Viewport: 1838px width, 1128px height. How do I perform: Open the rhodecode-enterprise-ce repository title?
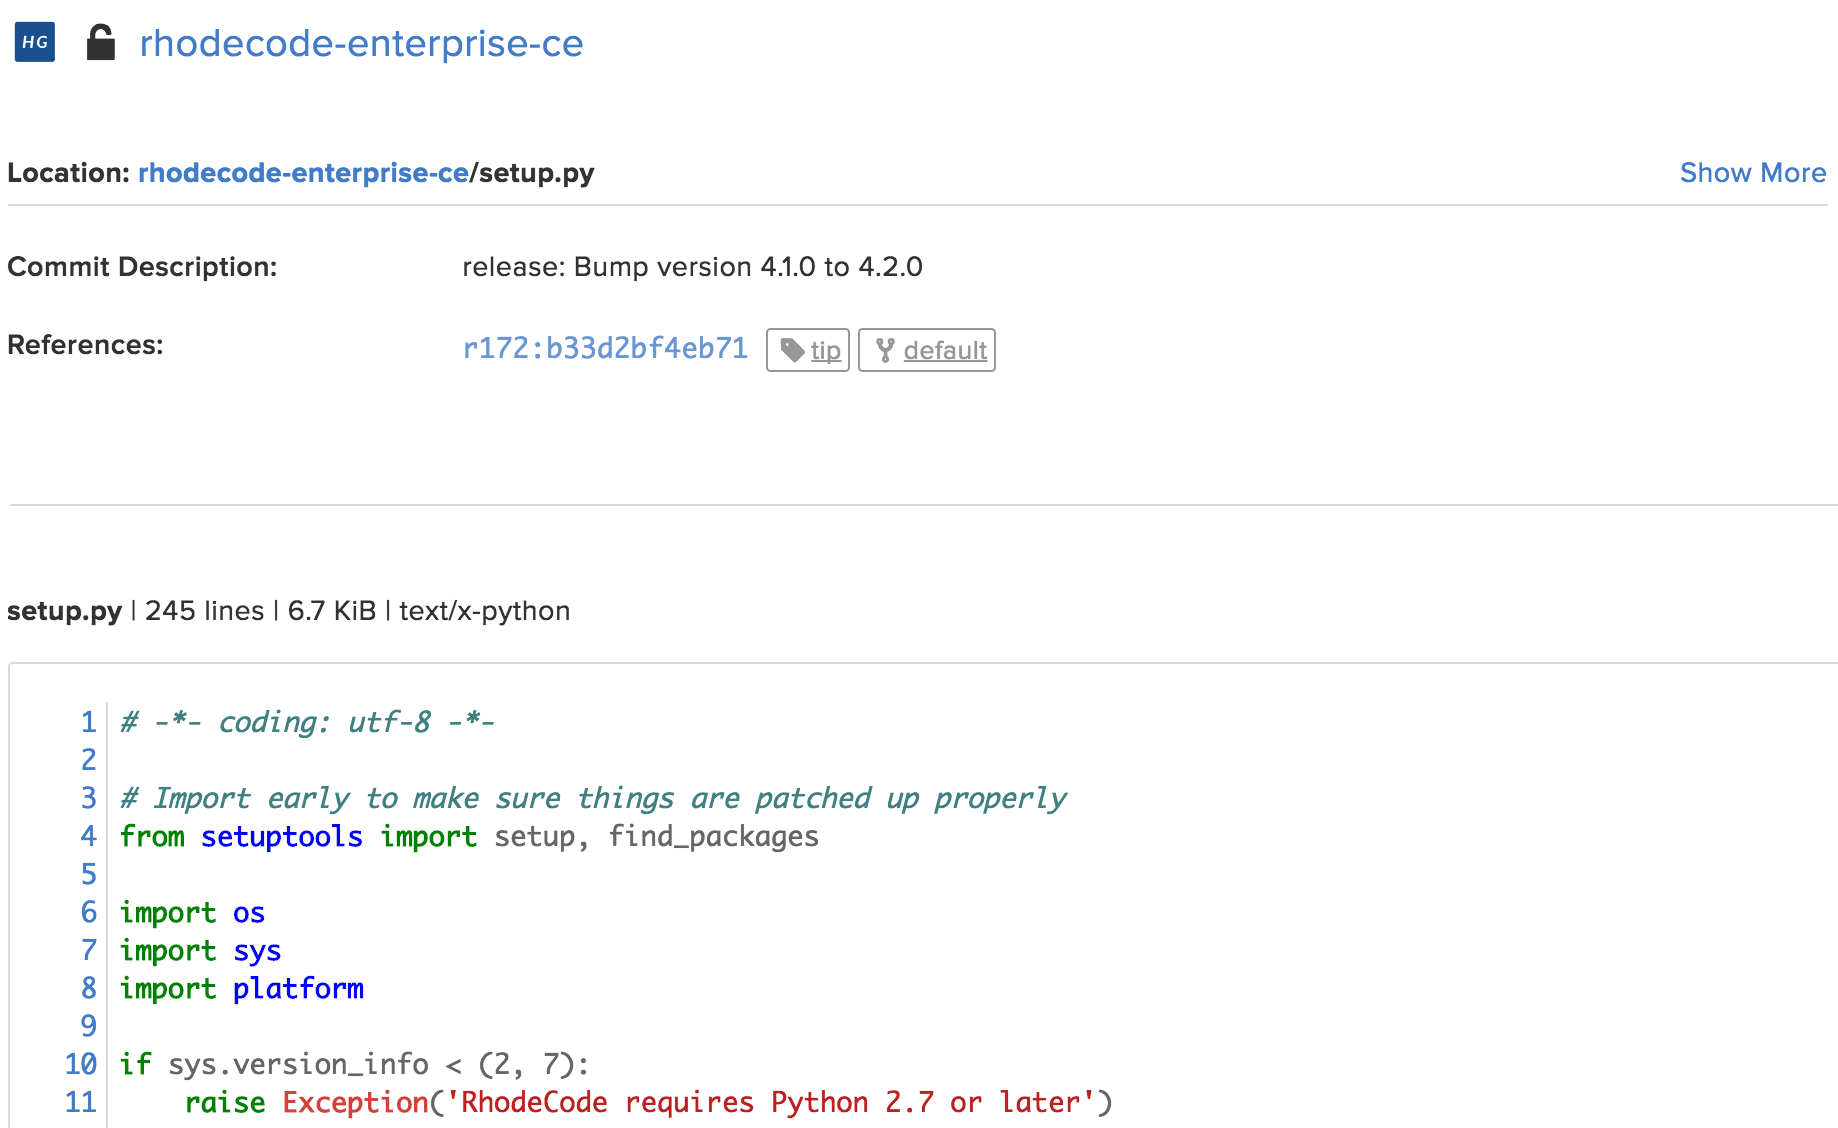pos(361,44)
